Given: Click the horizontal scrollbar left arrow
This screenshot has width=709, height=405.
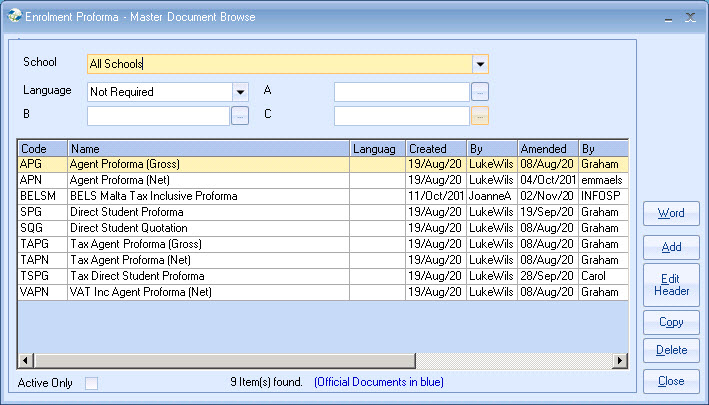Looking at the screenshot, I should coord(25,360).
